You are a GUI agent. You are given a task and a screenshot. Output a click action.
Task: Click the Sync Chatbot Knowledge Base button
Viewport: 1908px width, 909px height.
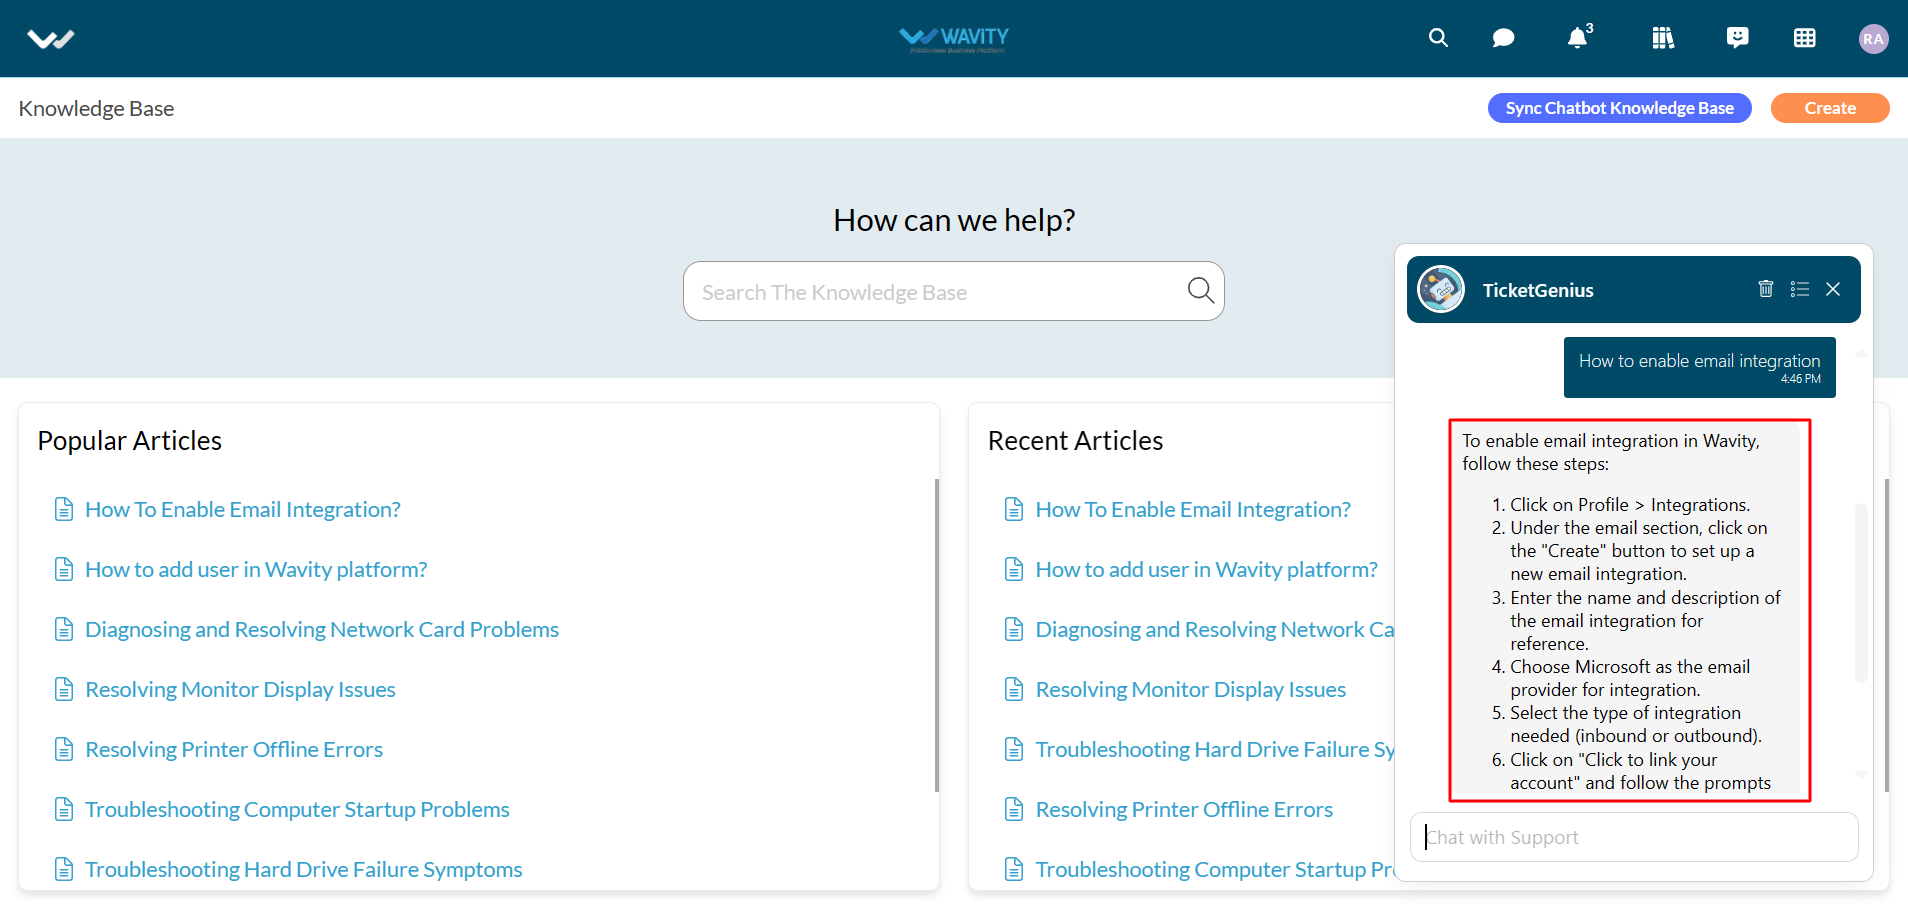(1619, 108)
